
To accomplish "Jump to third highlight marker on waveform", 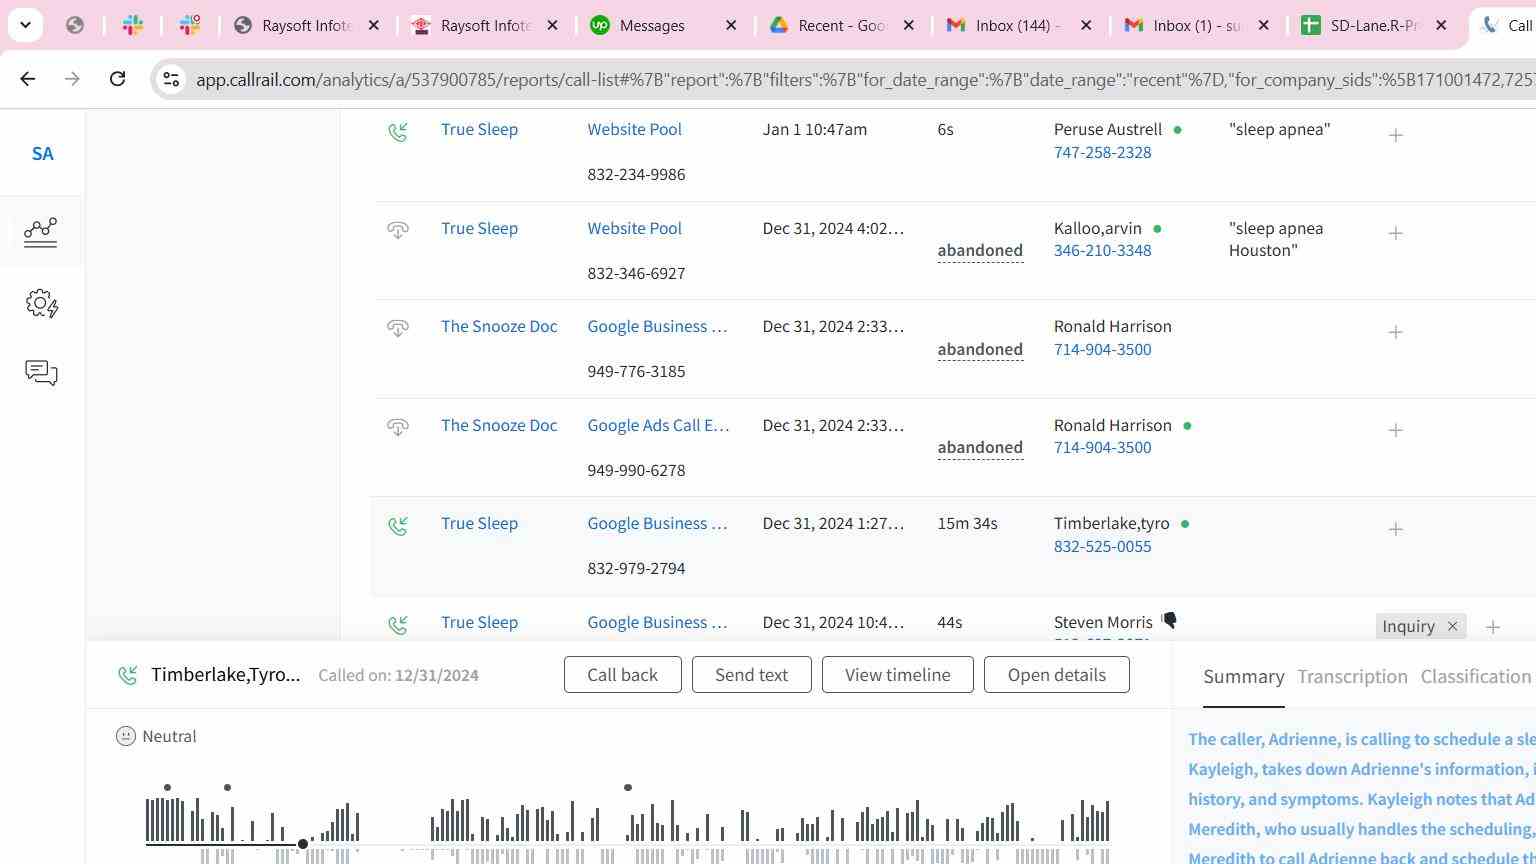I will [628, 788].
